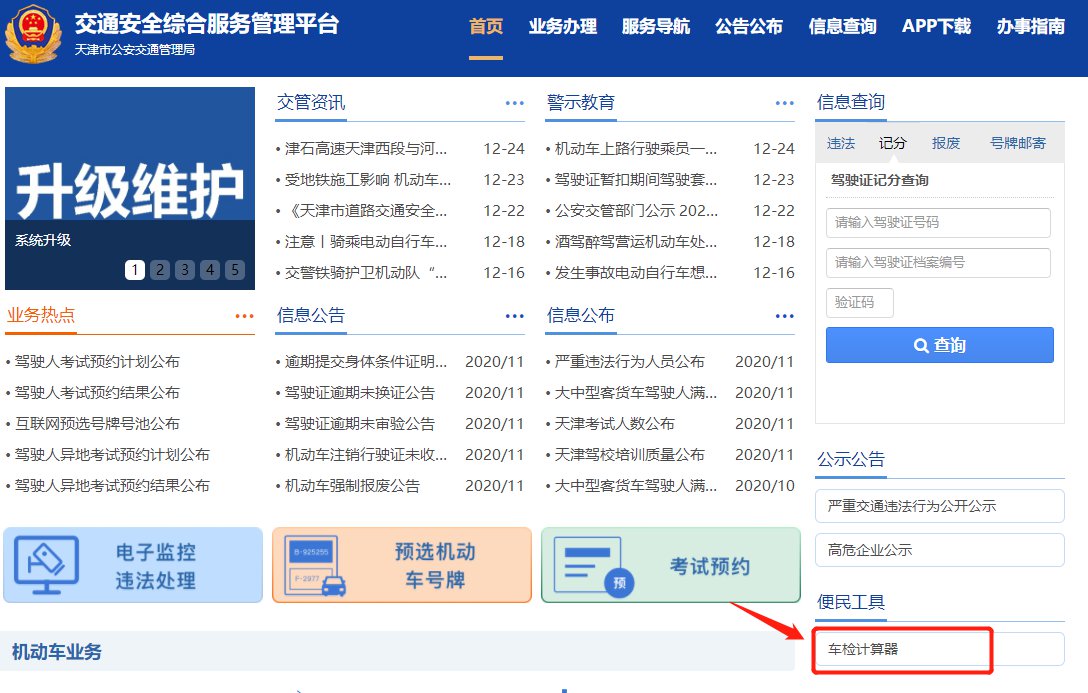Open the 电子监控违法处理 icon tile
1088x693 pixels.
[133, 566]
